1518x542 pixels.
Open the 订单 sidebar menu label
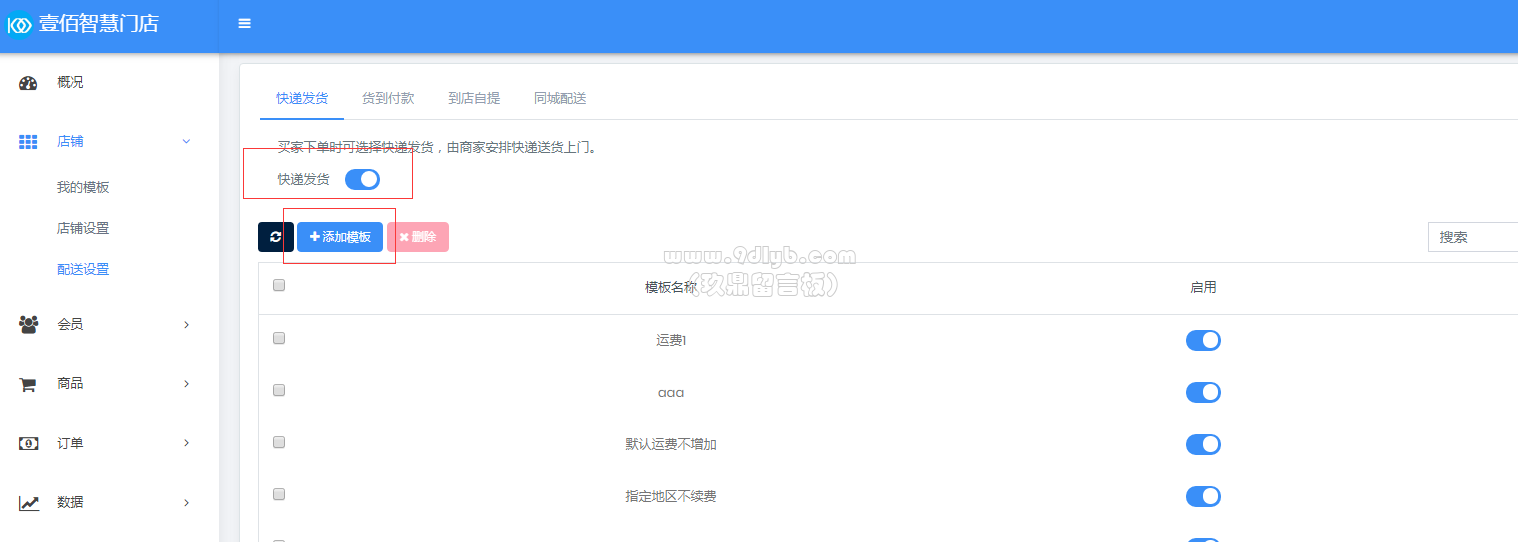(70, 443)
